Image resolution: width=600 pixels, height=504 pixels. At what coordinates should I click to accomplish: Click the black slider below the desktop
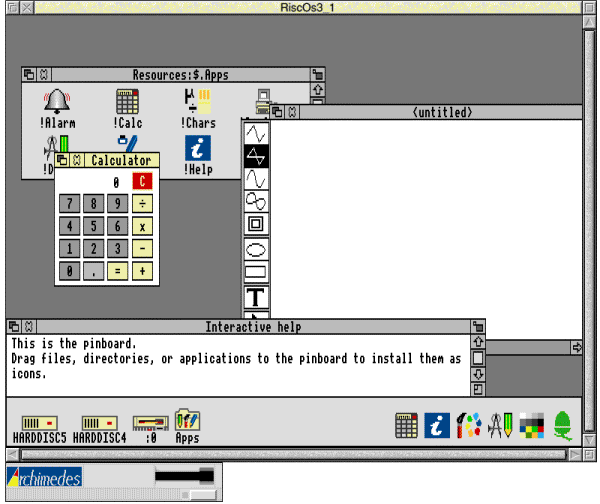pyautogui.click(x=185, y=476)
